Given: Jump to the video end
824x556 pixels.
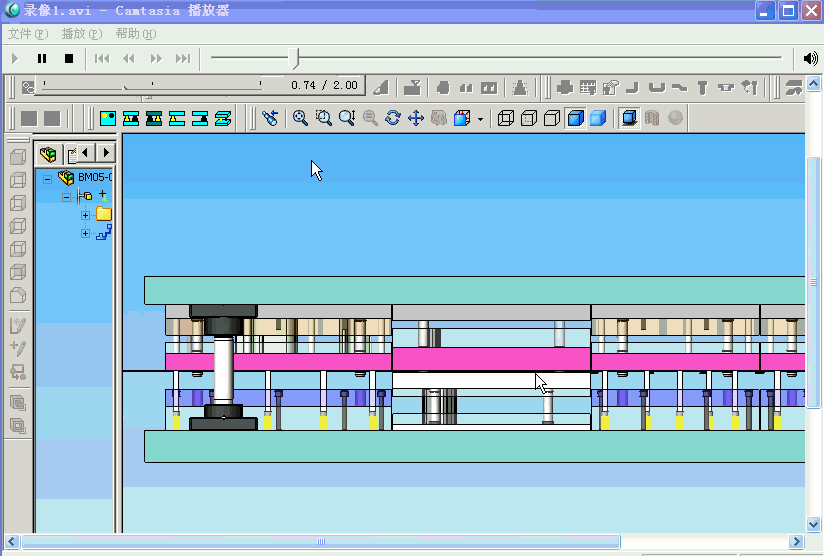Looking at the screenshot, I should coord(183,58).
